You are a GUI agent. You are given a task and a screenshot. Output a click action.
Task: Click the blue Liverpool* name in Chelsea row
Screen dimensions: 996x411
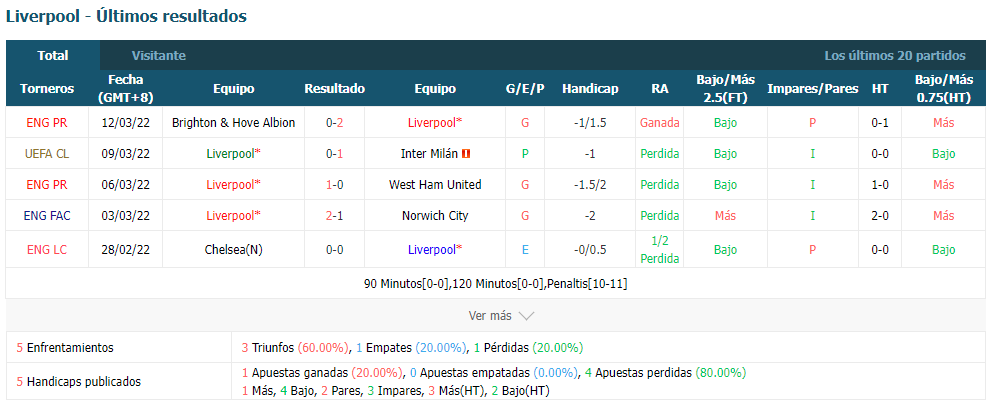(435, 250)
